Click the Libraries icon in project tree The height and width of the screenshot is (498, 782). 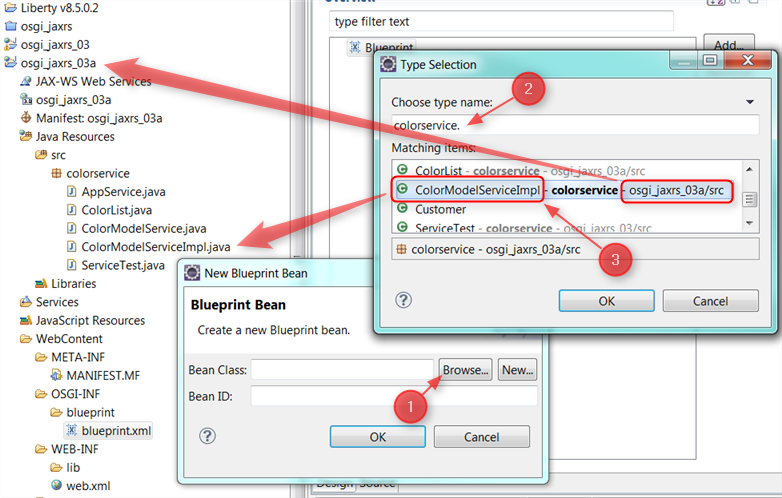tap(42, 283)
